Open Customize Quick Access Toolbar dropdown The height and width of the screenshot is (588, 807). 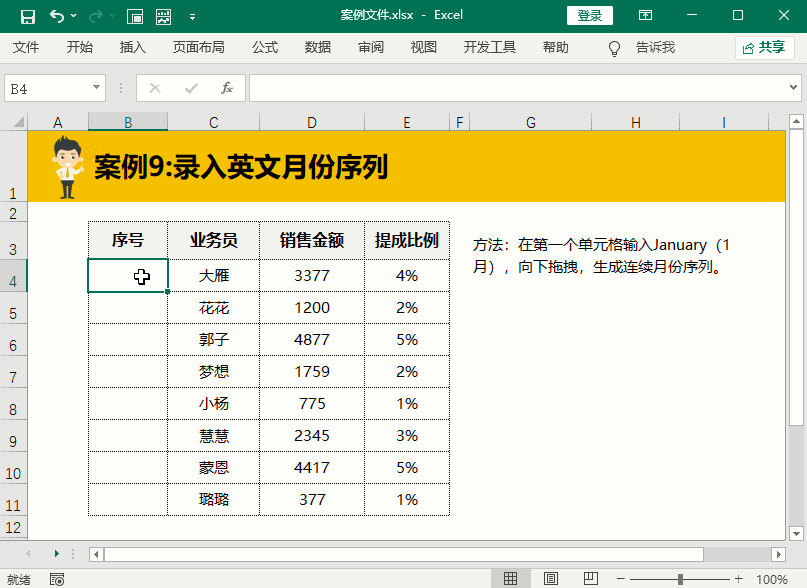click(192, 17)
